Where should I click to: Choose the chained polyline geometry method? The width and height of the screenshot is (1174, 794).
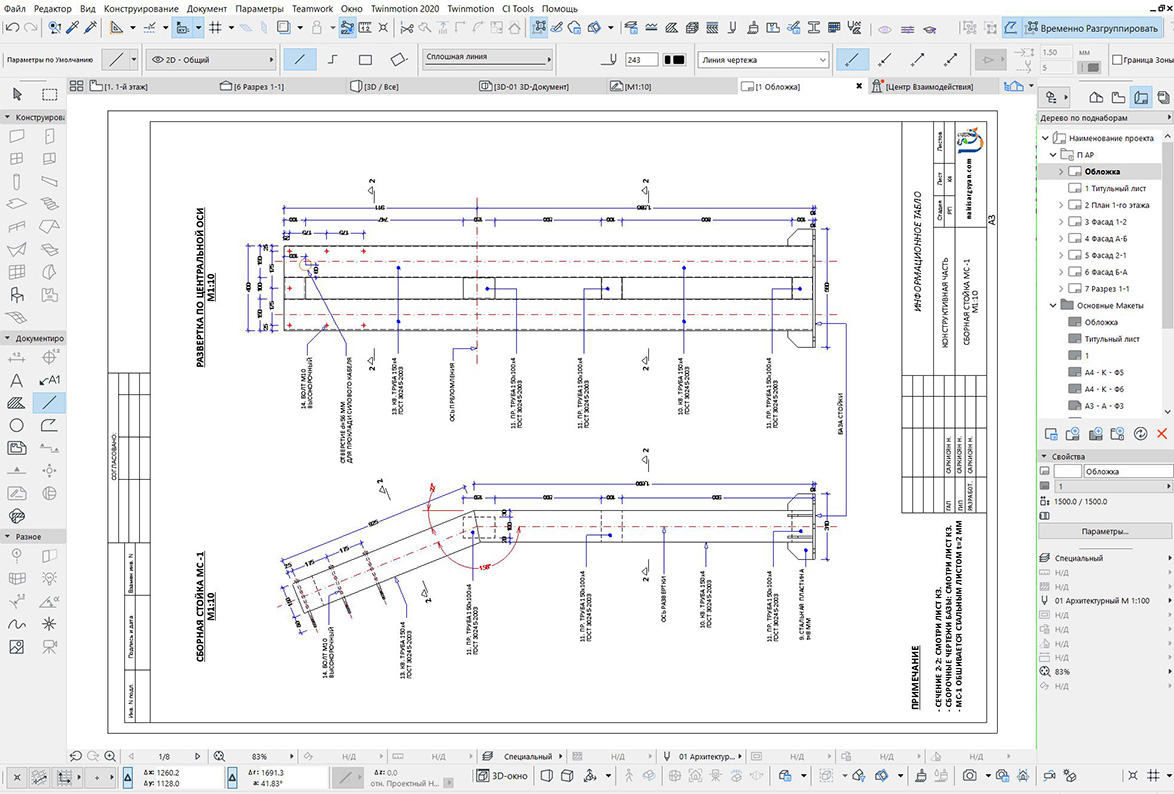point(332,59)
